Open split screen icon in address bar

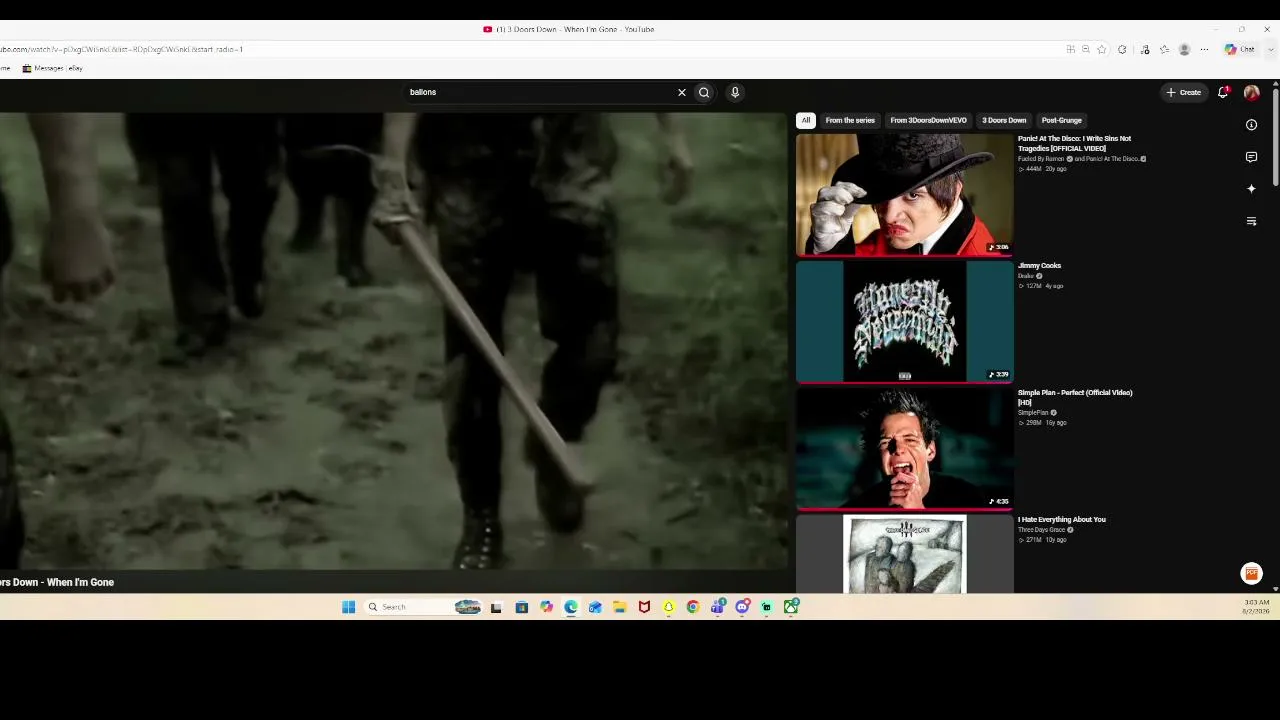point(1070,49)
